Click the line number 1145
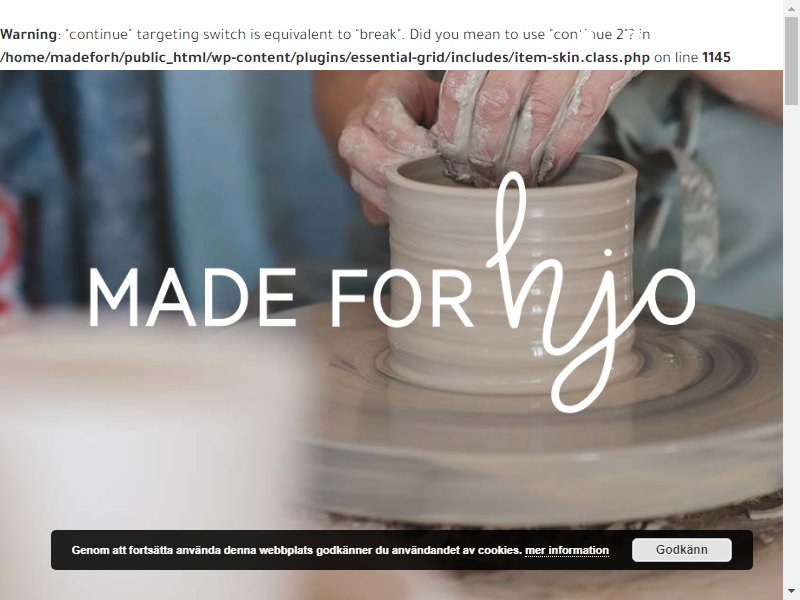The height and width of the screenshot is (600, 800). [x=716, y=57]
